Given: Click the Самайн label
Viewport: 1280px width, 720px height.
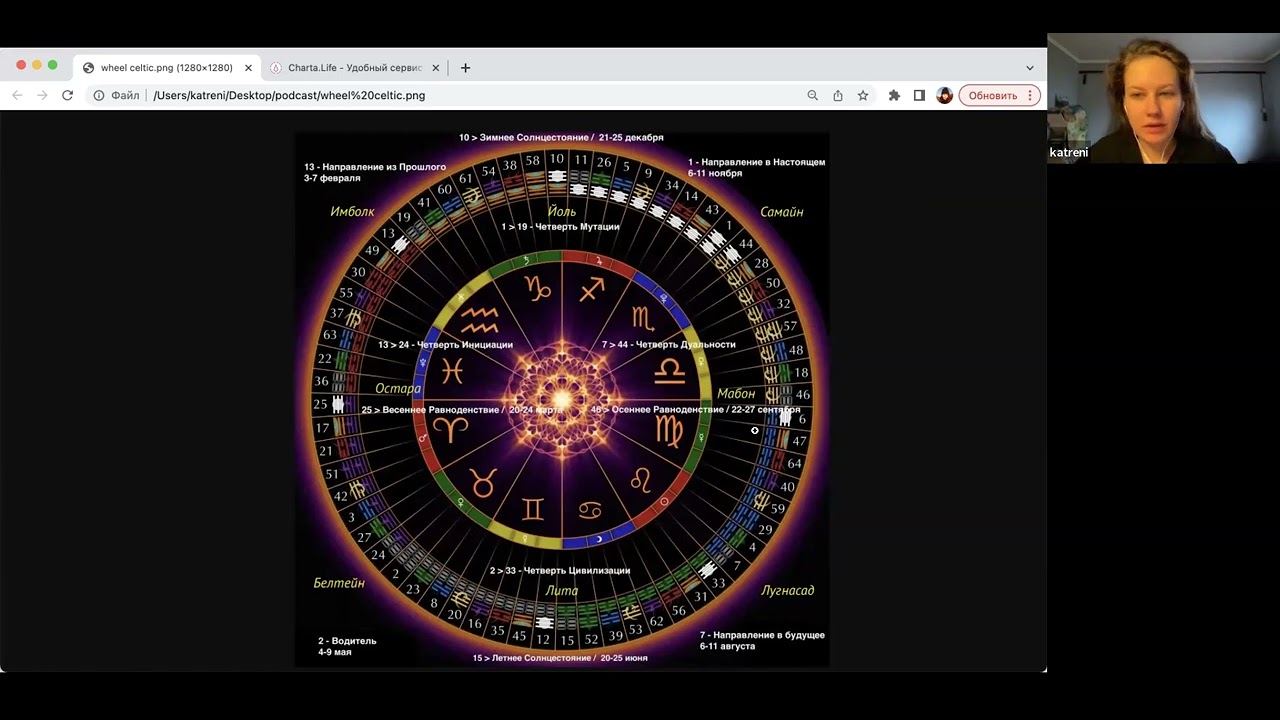Looking at the screenshot, I should click(x=782, y=212).
